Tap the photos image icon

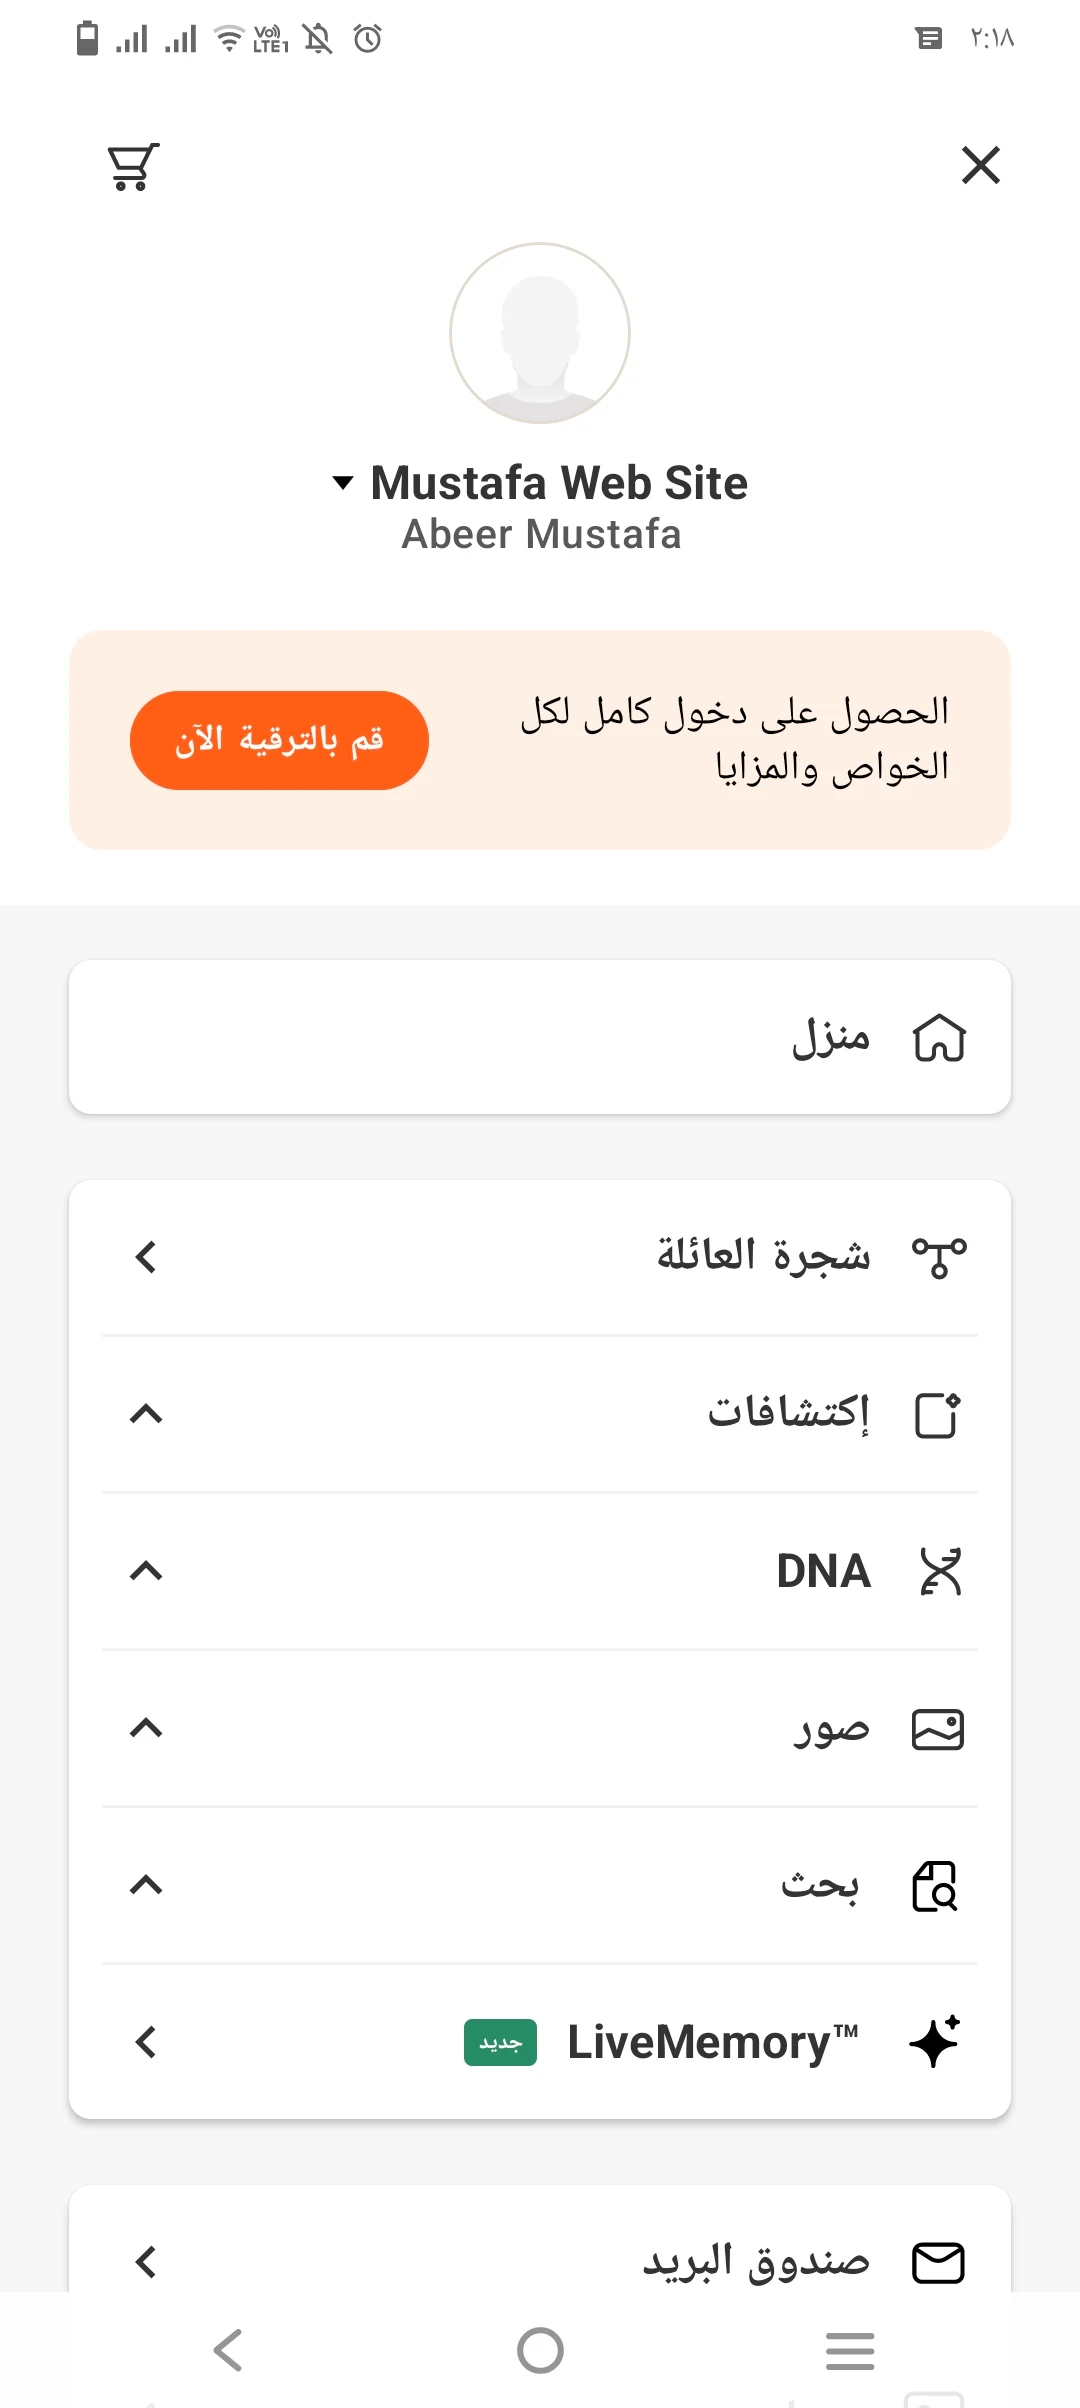(x=938, y=1729)
